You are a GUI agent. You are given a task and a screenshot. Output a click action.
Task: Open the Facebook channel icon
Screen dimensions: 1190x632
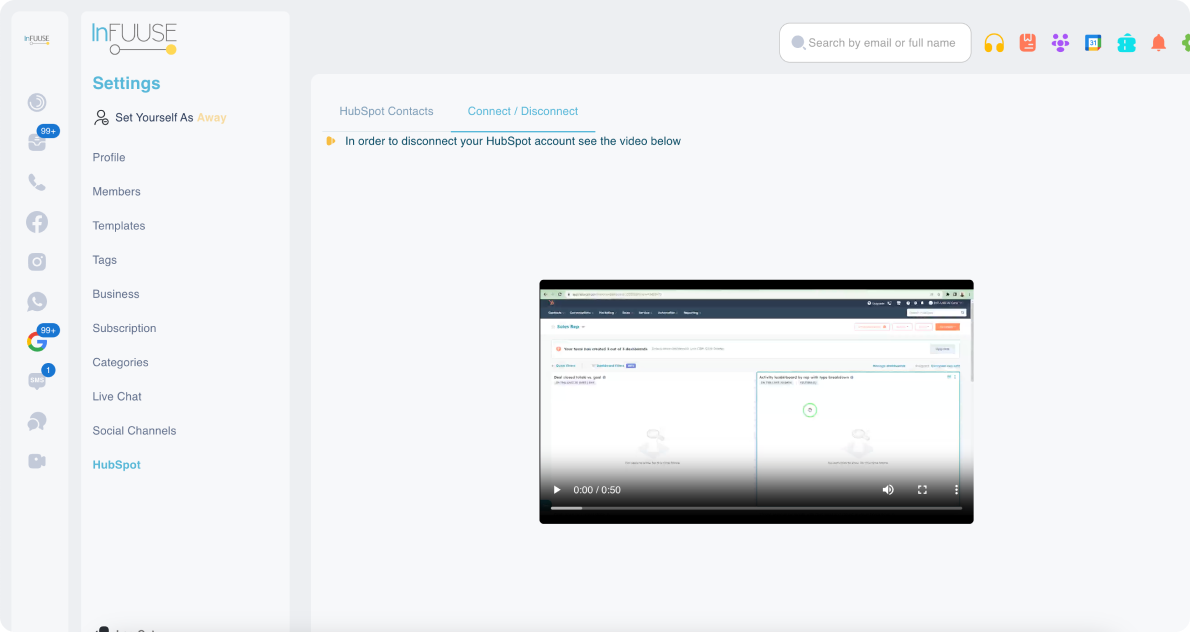[36, 222]
